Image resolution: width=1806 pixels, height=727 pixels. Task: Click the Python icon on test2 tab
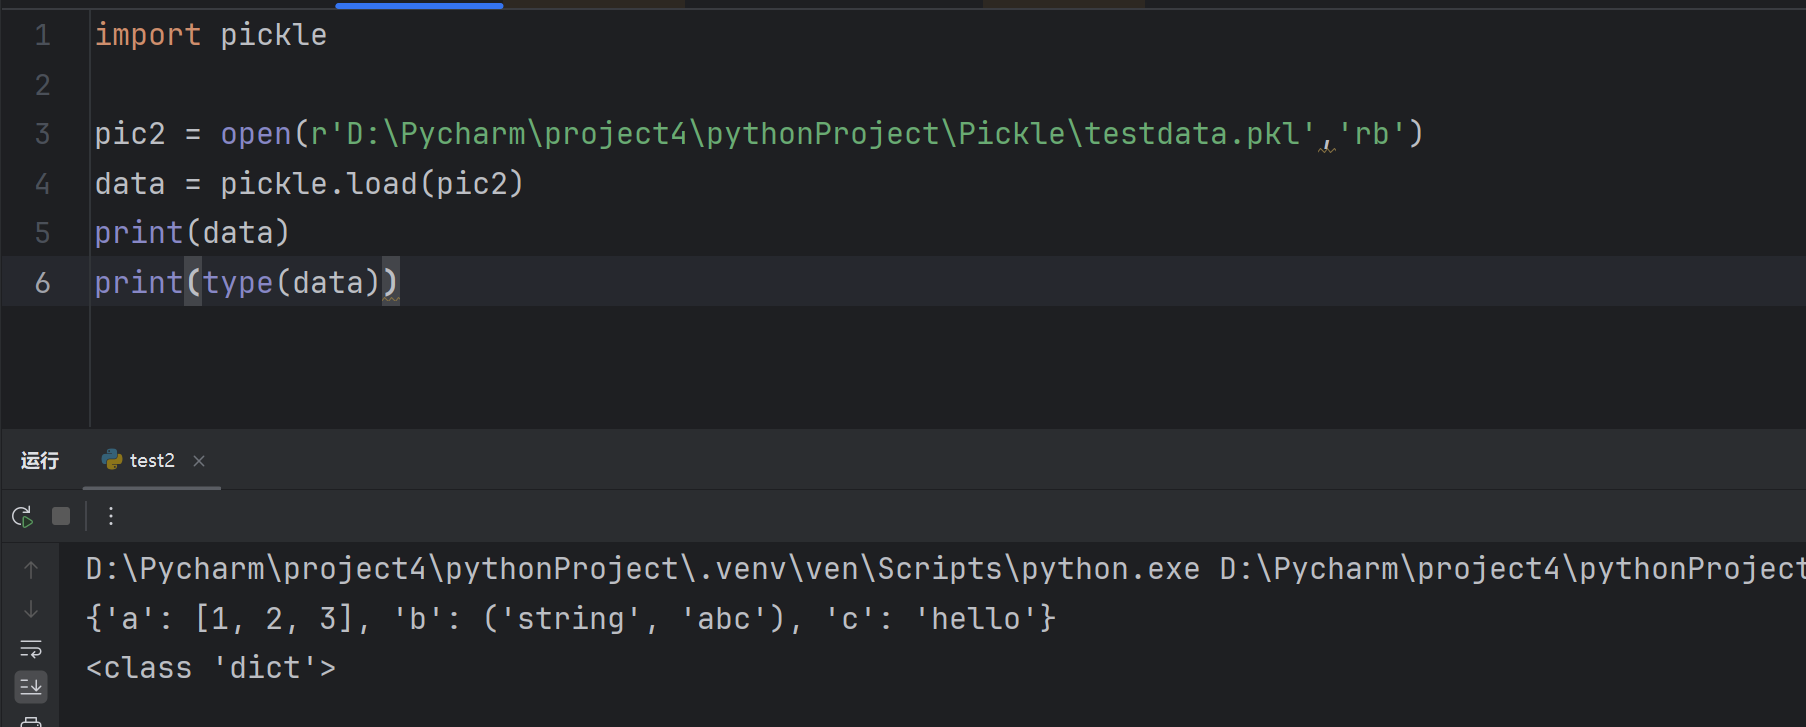coord(112,460)
